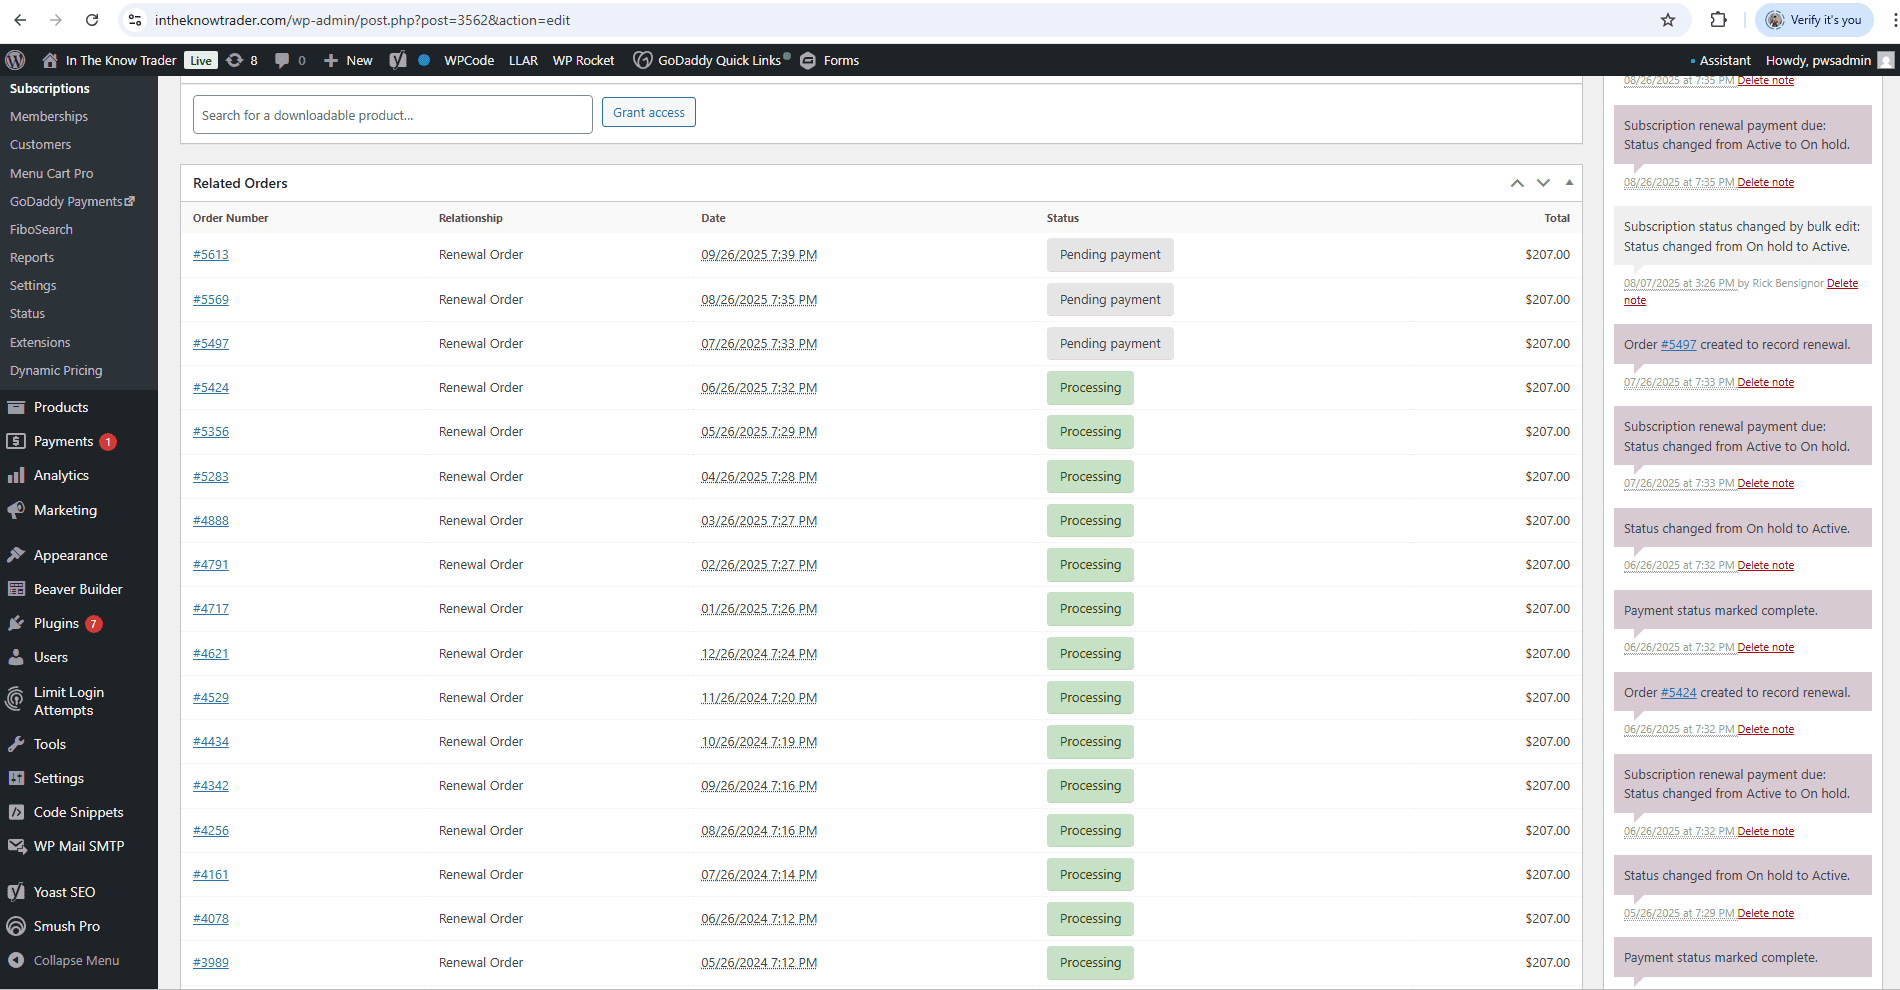Focus the downloadable product search field

pyautogui.click(x=393, y=115)
